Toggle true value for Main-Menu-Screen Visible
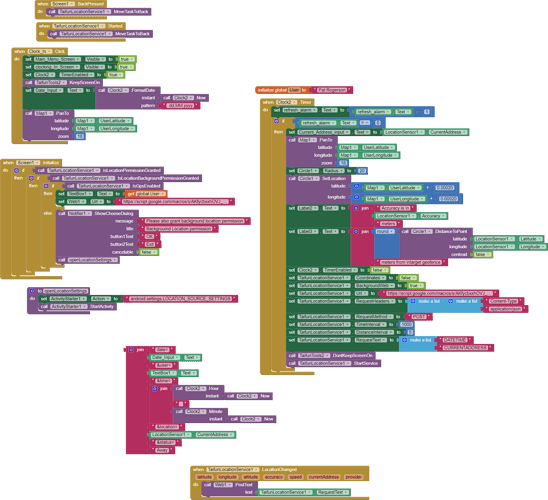The width and height of the screenshot is (548, 500). [x=127, y=59]
